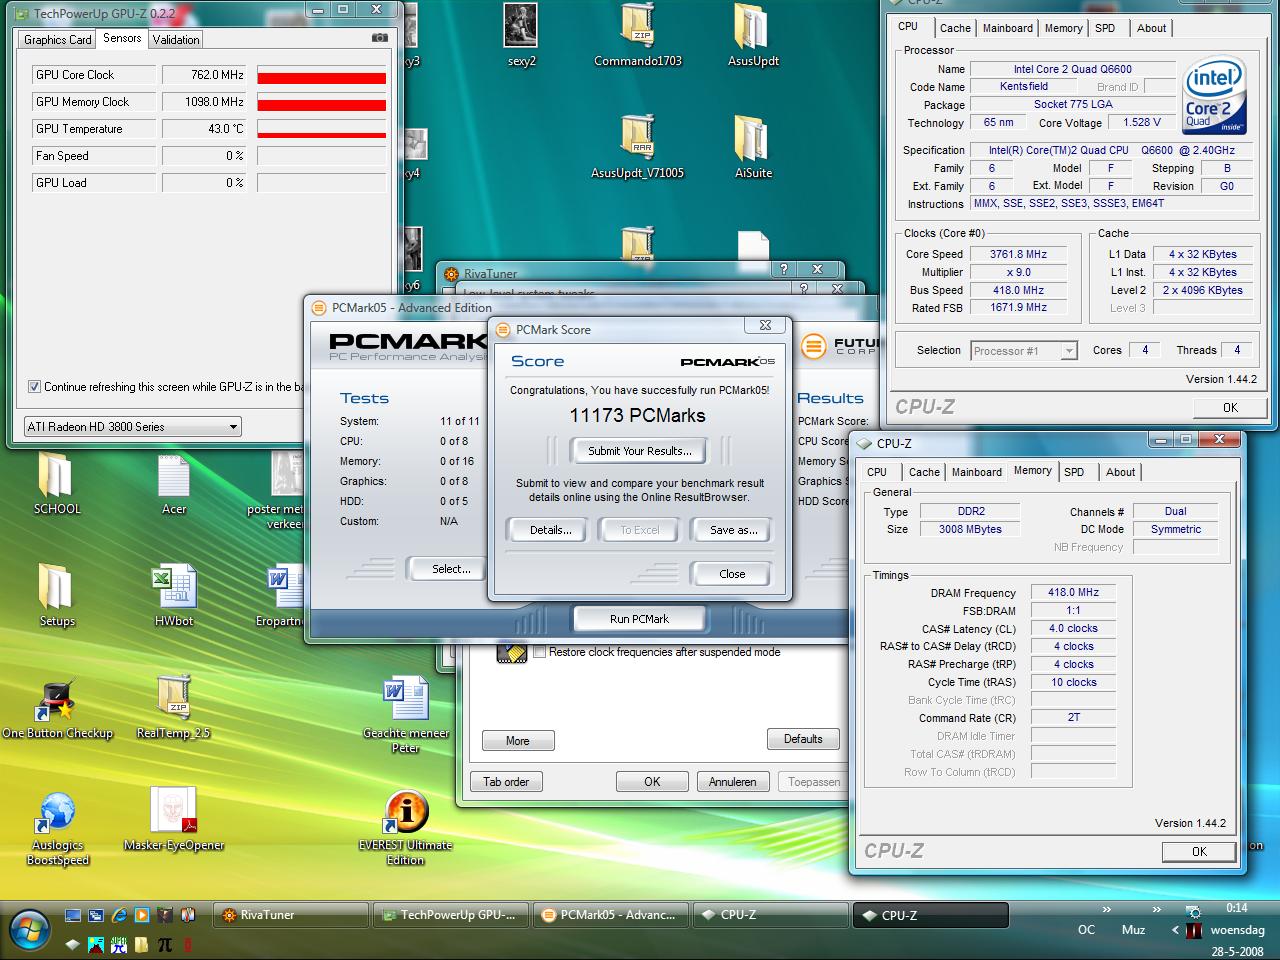Screen dimensions: 1280x960
Task: Click the 1.528 V Core Voltage value
Action: point(1142,122)
